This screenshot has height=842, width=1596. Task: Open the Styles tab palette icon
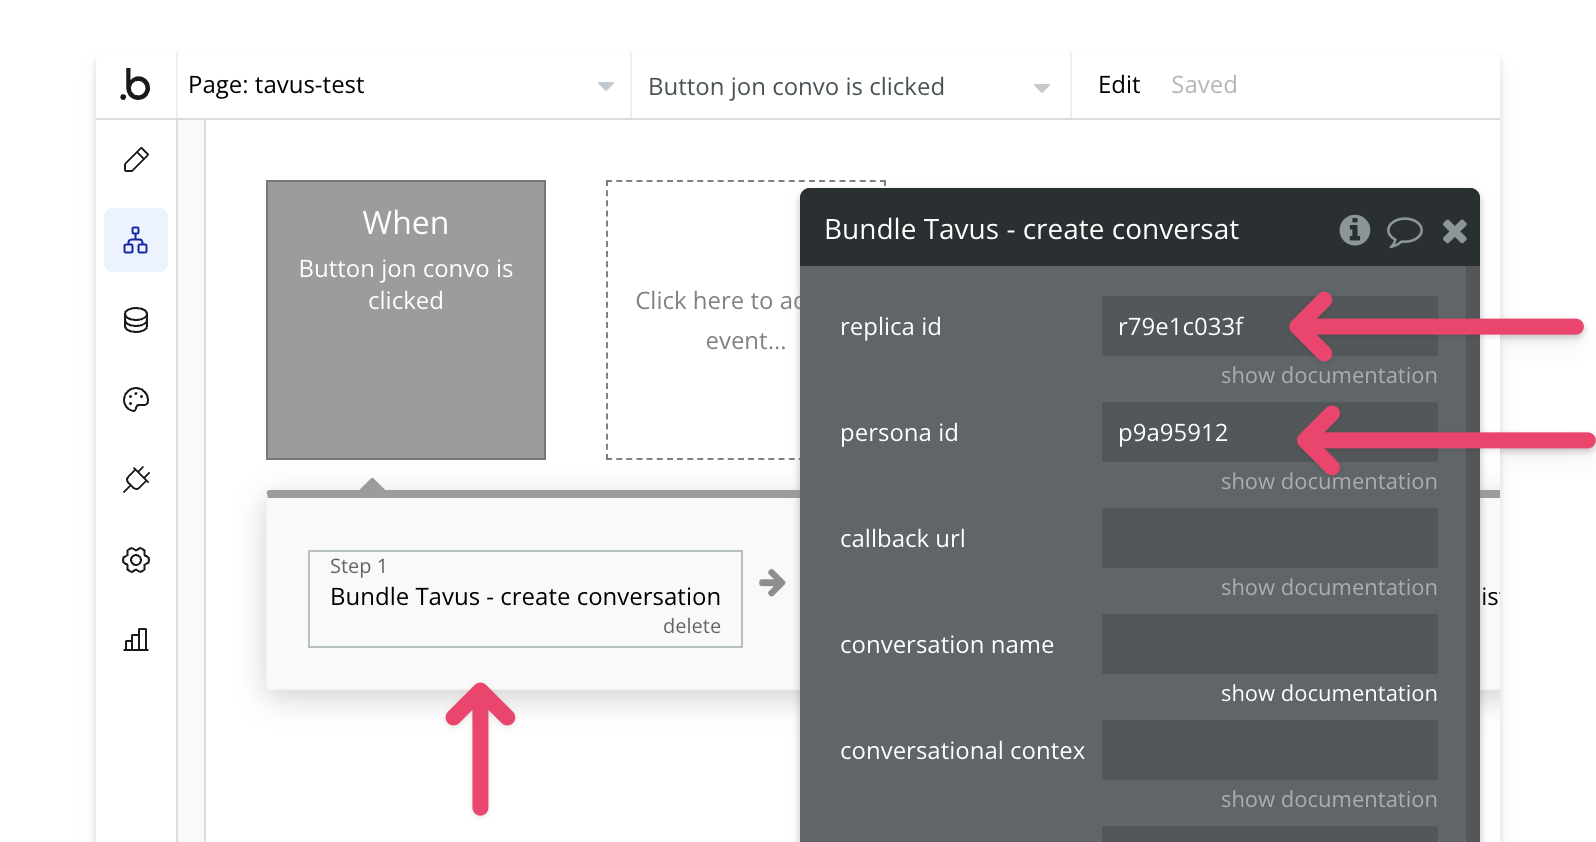[x=136, y=400]
